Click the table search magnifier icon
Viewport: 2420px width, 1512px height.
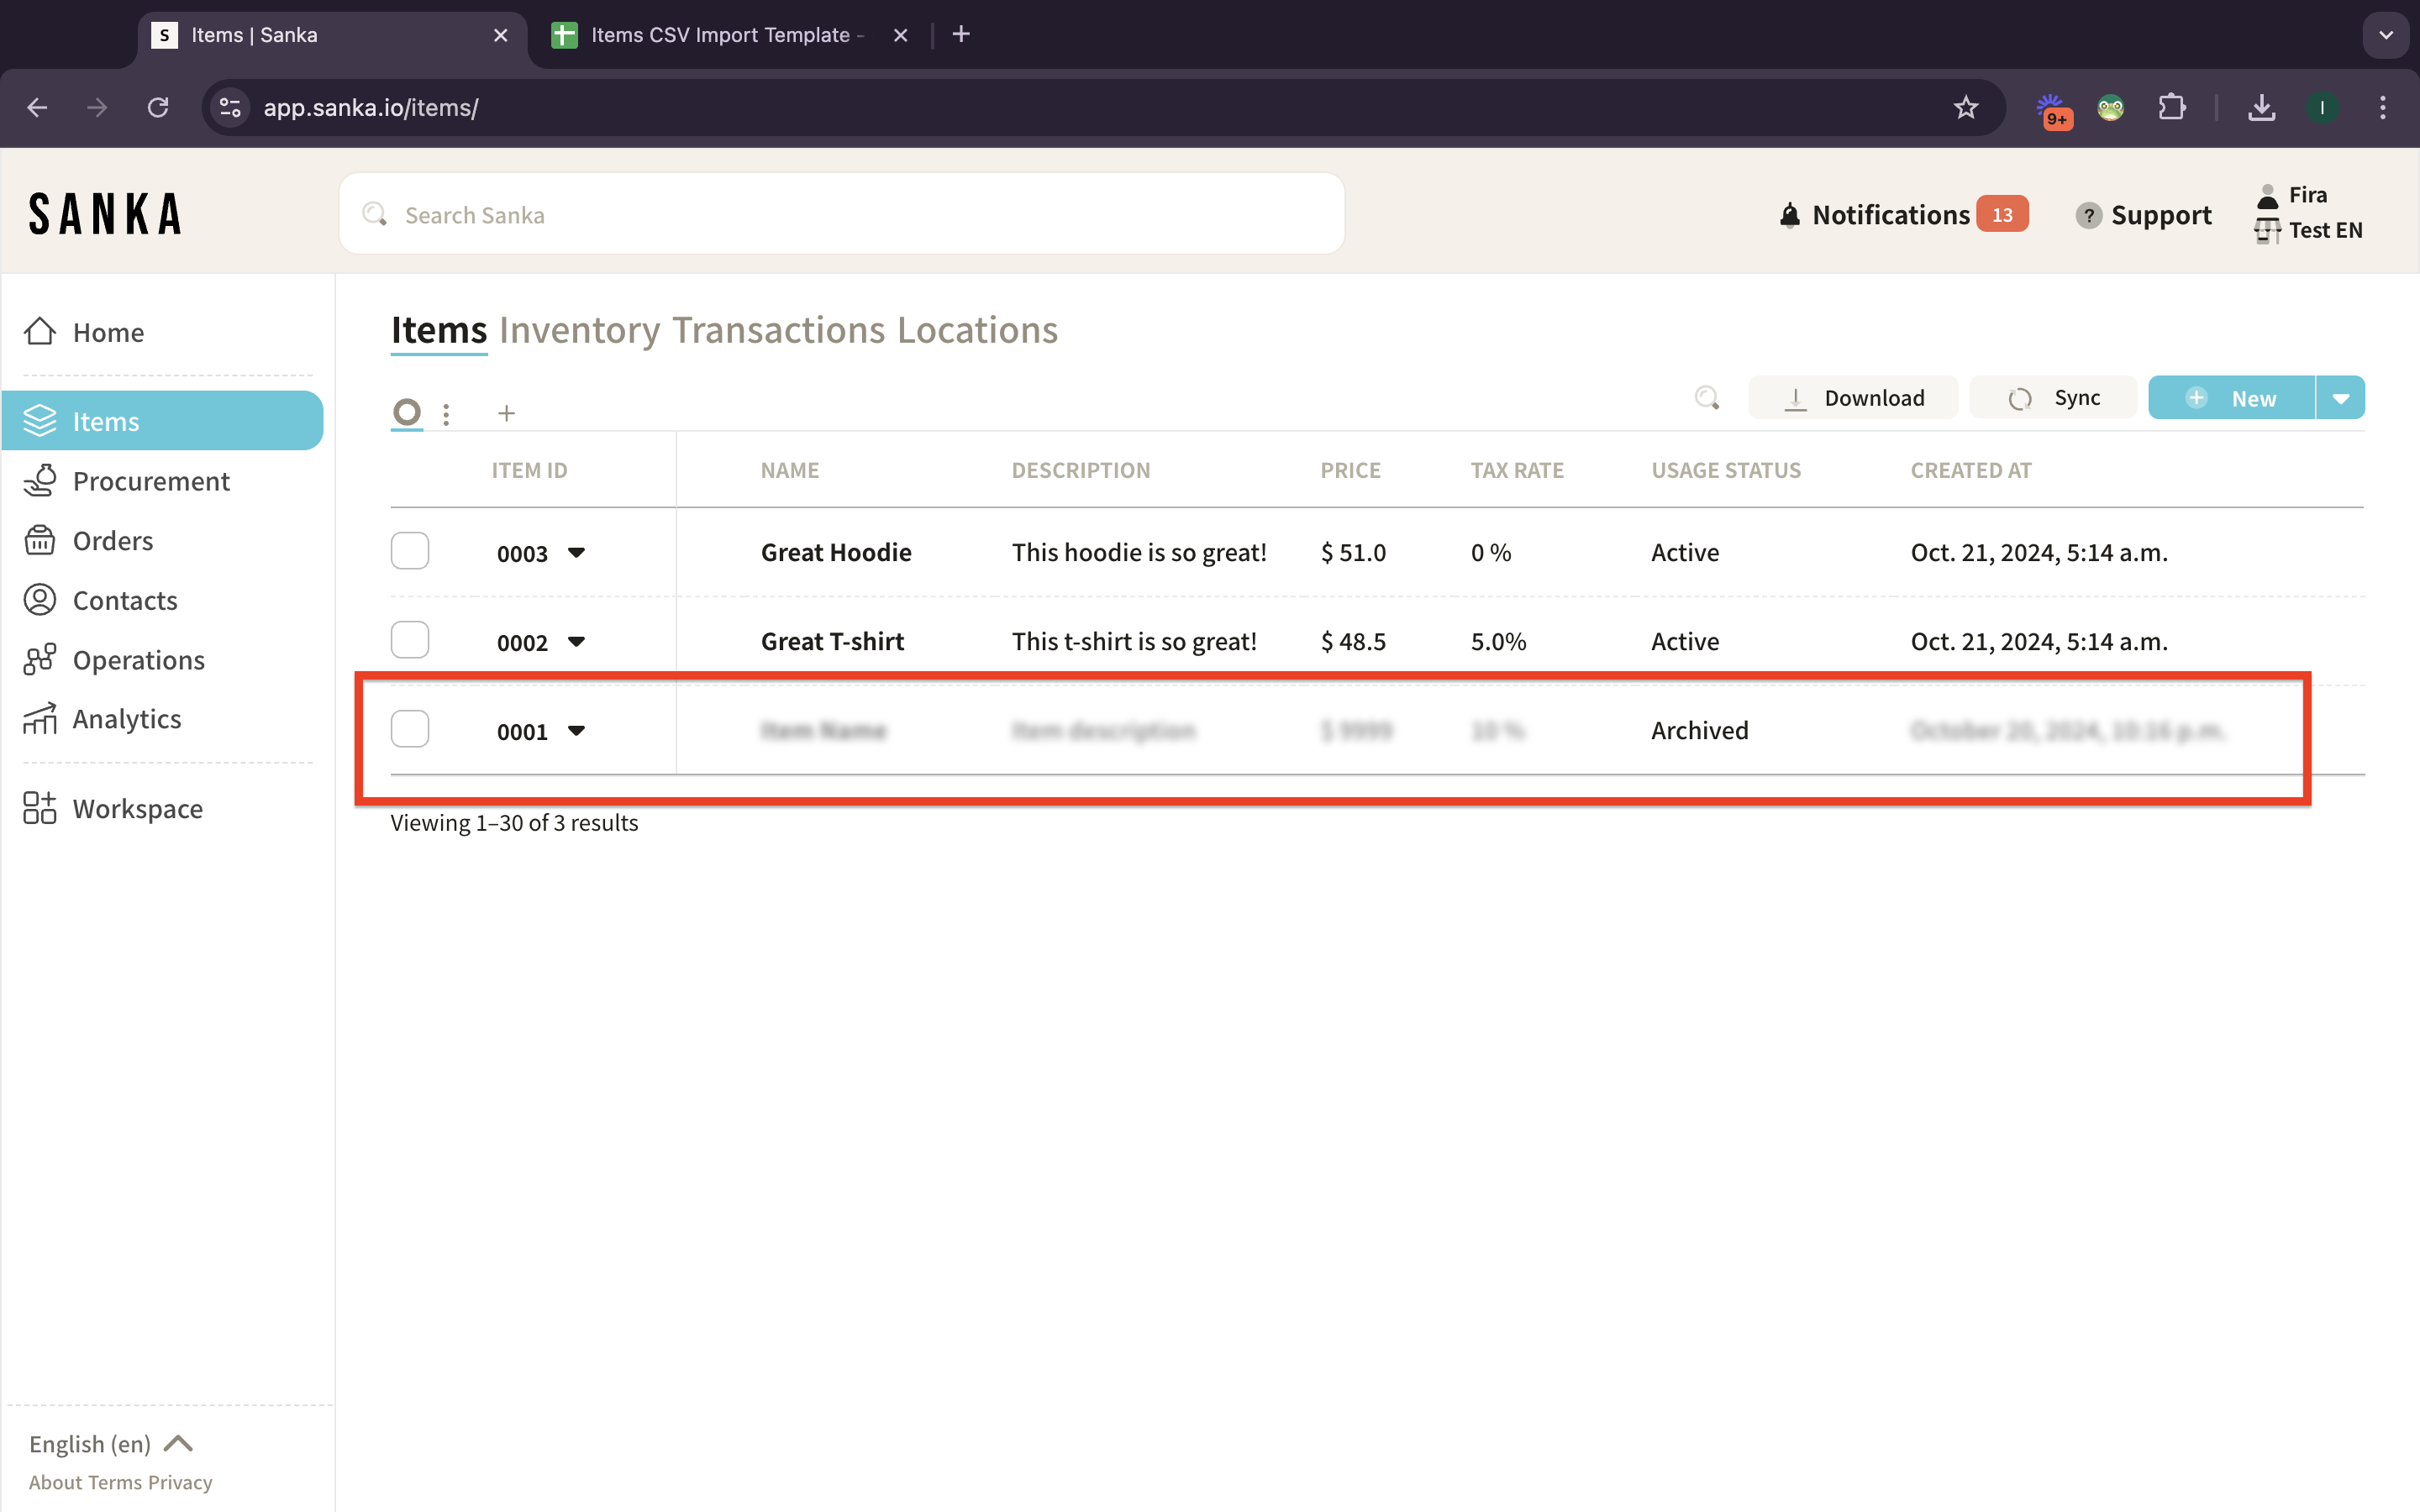coord(1706,398)
